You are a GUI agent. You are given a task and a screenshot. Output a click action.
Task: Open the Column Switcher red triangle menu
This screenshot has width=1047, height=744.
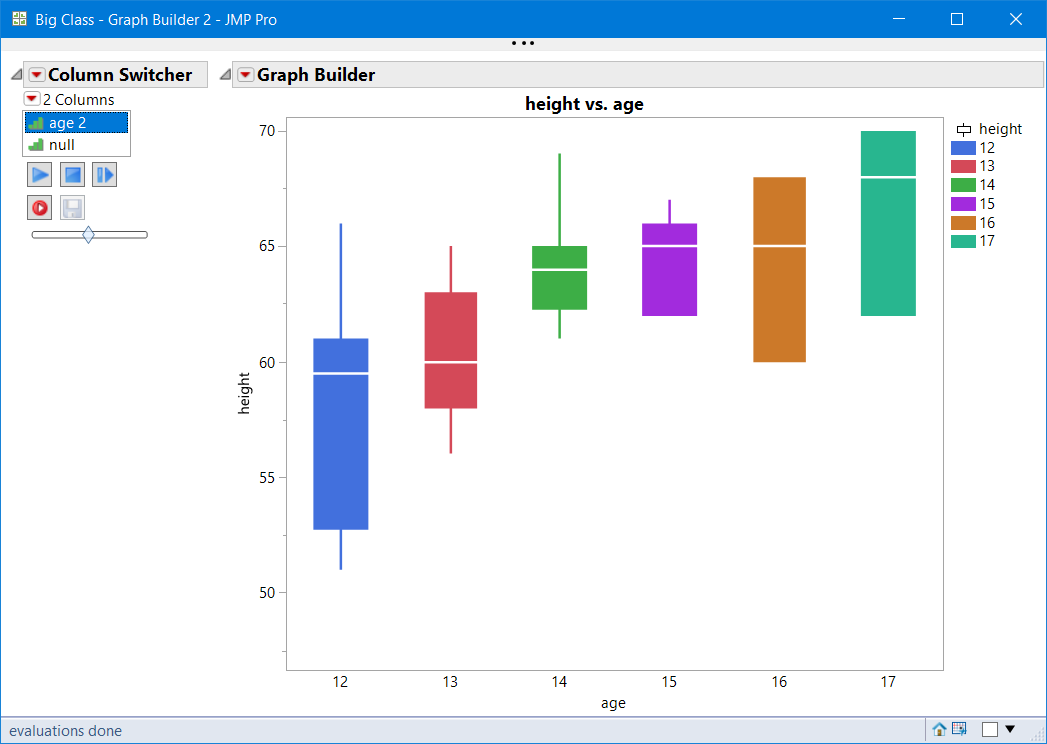point(37,74)
